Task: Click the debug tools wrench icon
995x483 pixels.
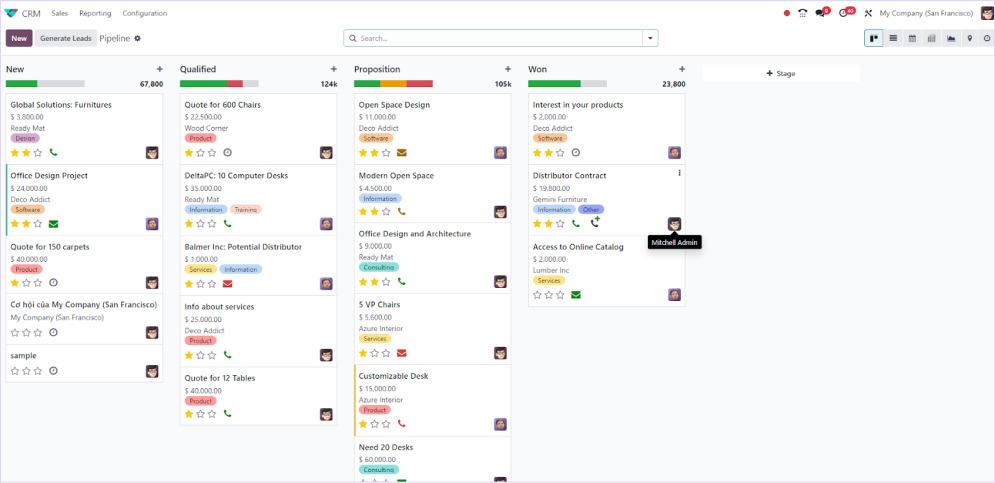Action: pyautogui.click(x=869, y=13)
